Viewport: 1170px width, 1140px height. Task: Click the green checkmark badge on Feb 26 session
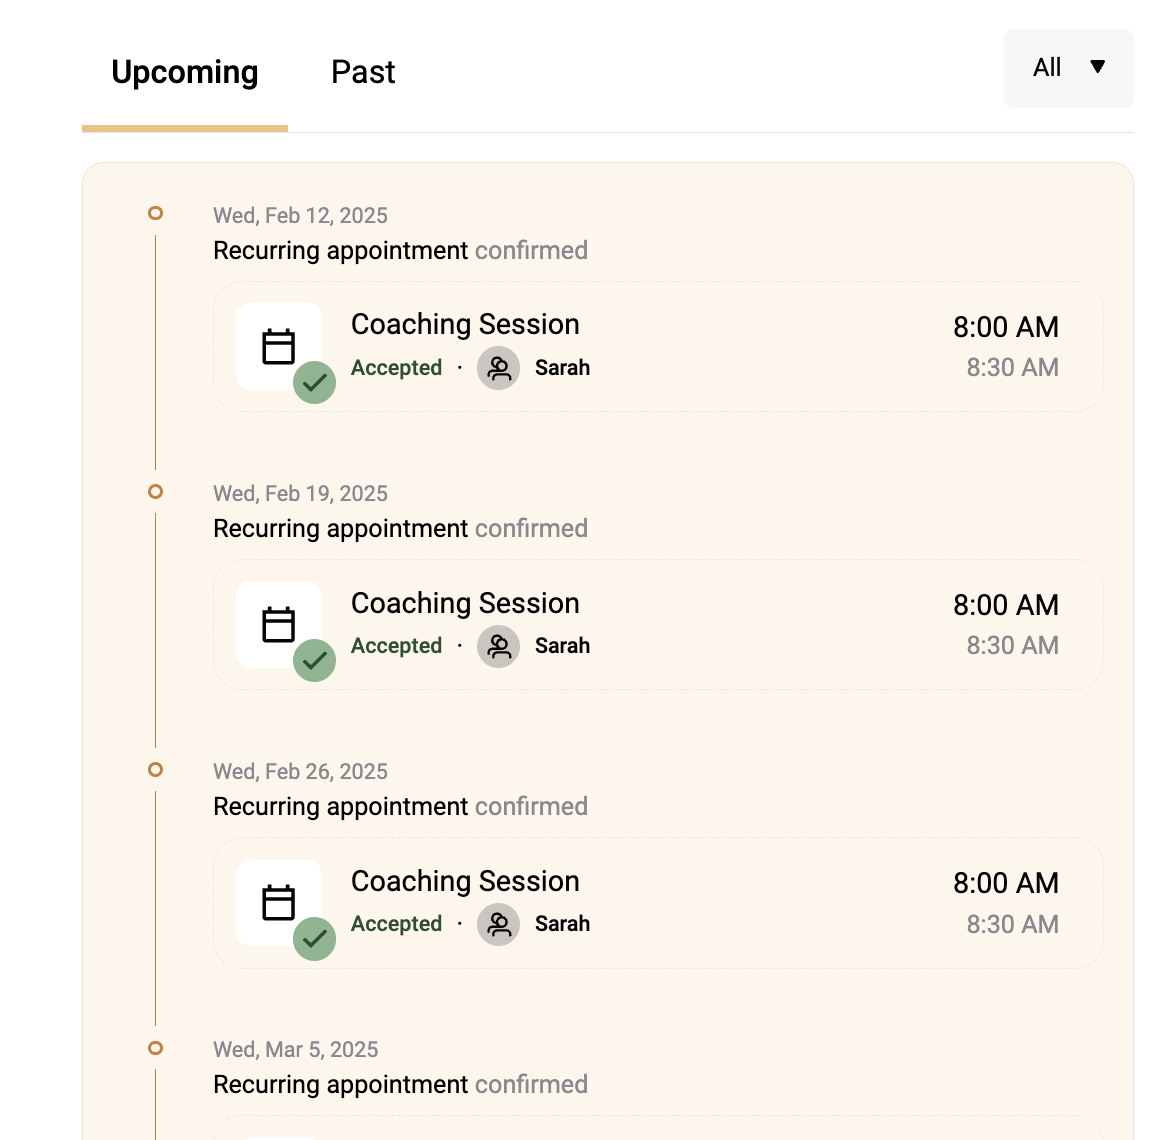point(314,939)
